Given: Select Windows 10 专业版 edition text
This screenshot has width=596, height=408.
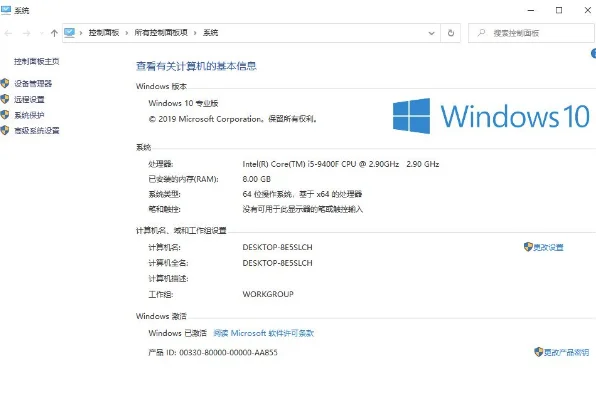Looking at the screenshot, I should [x=183, y=103].
